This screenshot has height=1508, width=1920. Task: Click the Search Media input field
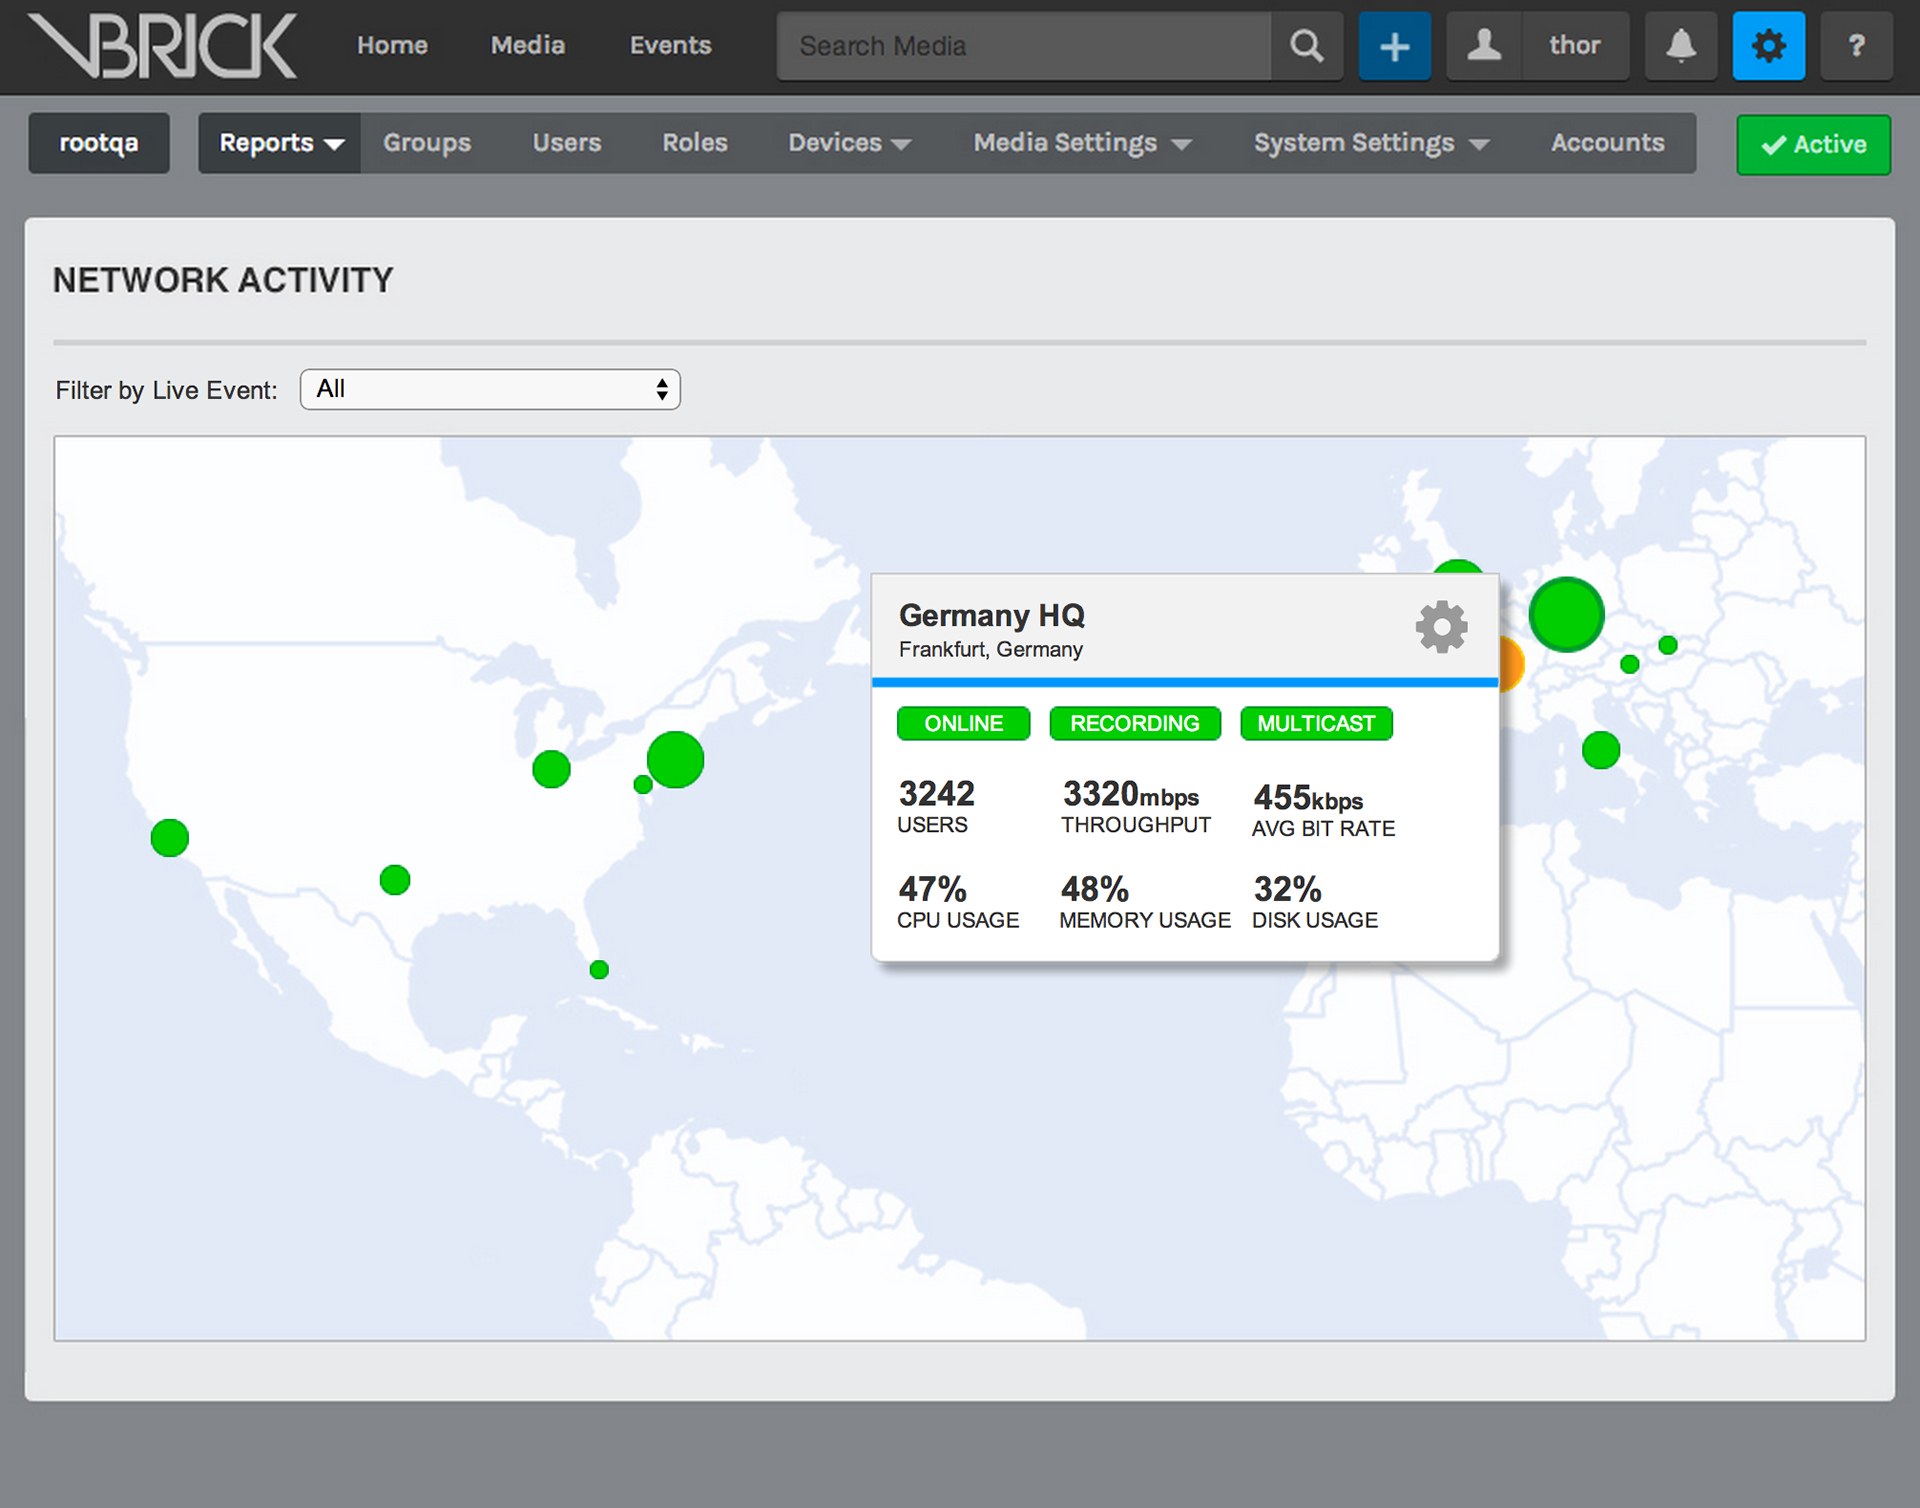click(1023, 46)
